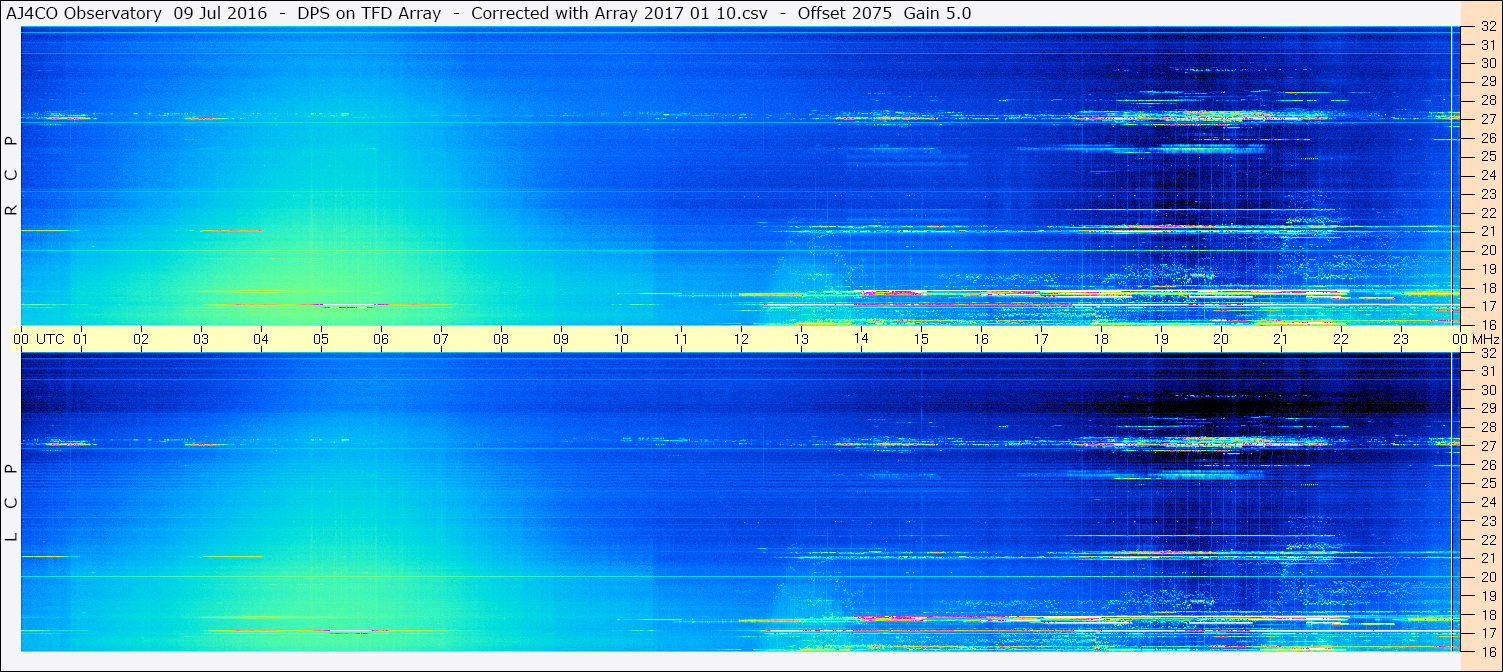Click the 21 UTC hour marker
The image size is (1503, 672).
coord(1281,339)
